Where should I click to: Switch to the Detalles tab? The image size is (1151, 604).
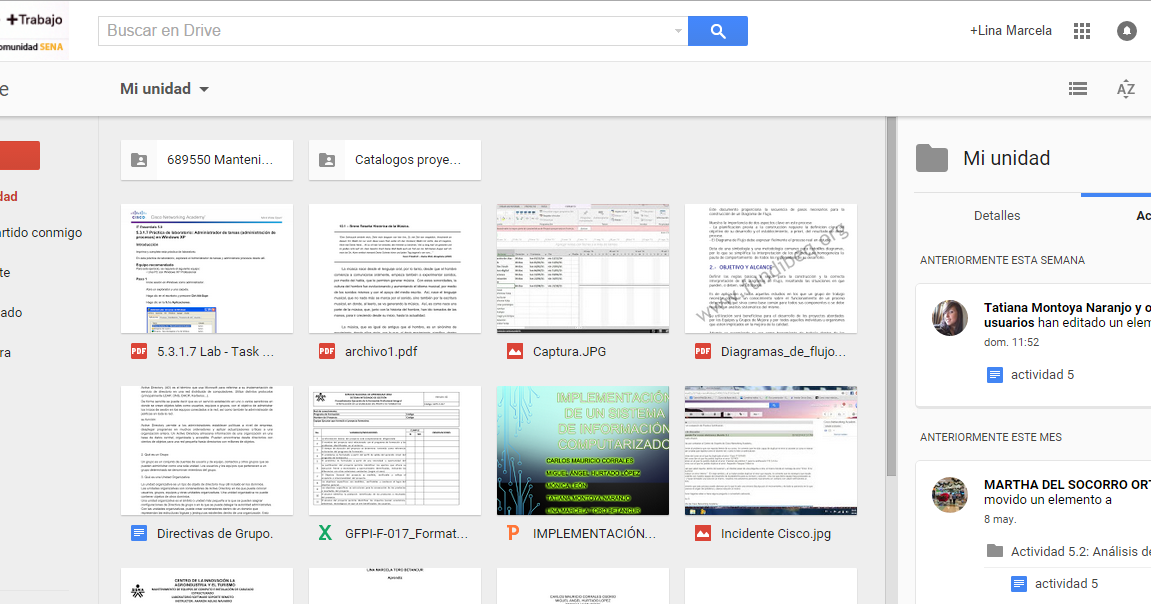(x=997, y=216)
